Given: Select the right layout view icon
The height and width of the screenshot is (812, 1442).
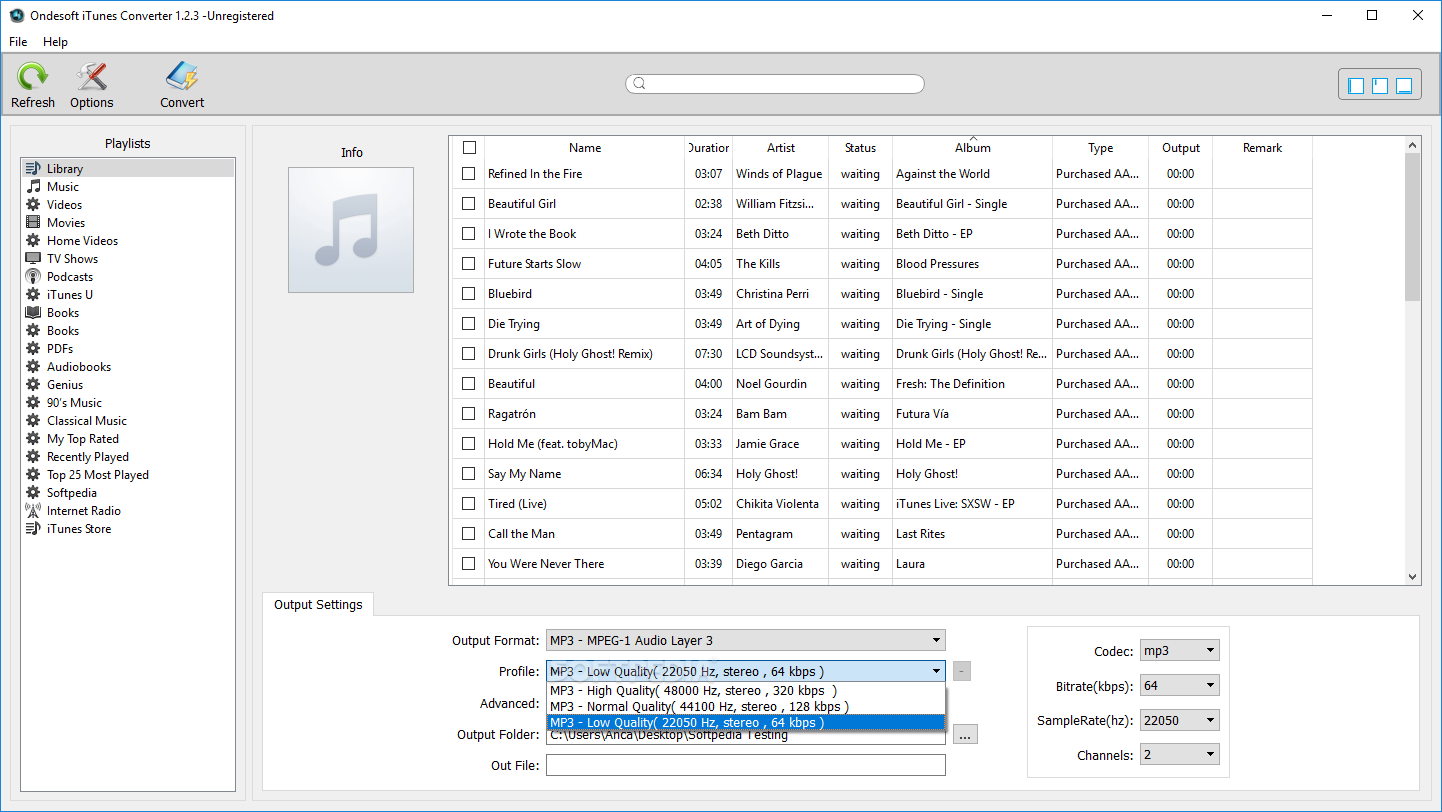Looking at the screenshot, I should tap(1404, 86).
